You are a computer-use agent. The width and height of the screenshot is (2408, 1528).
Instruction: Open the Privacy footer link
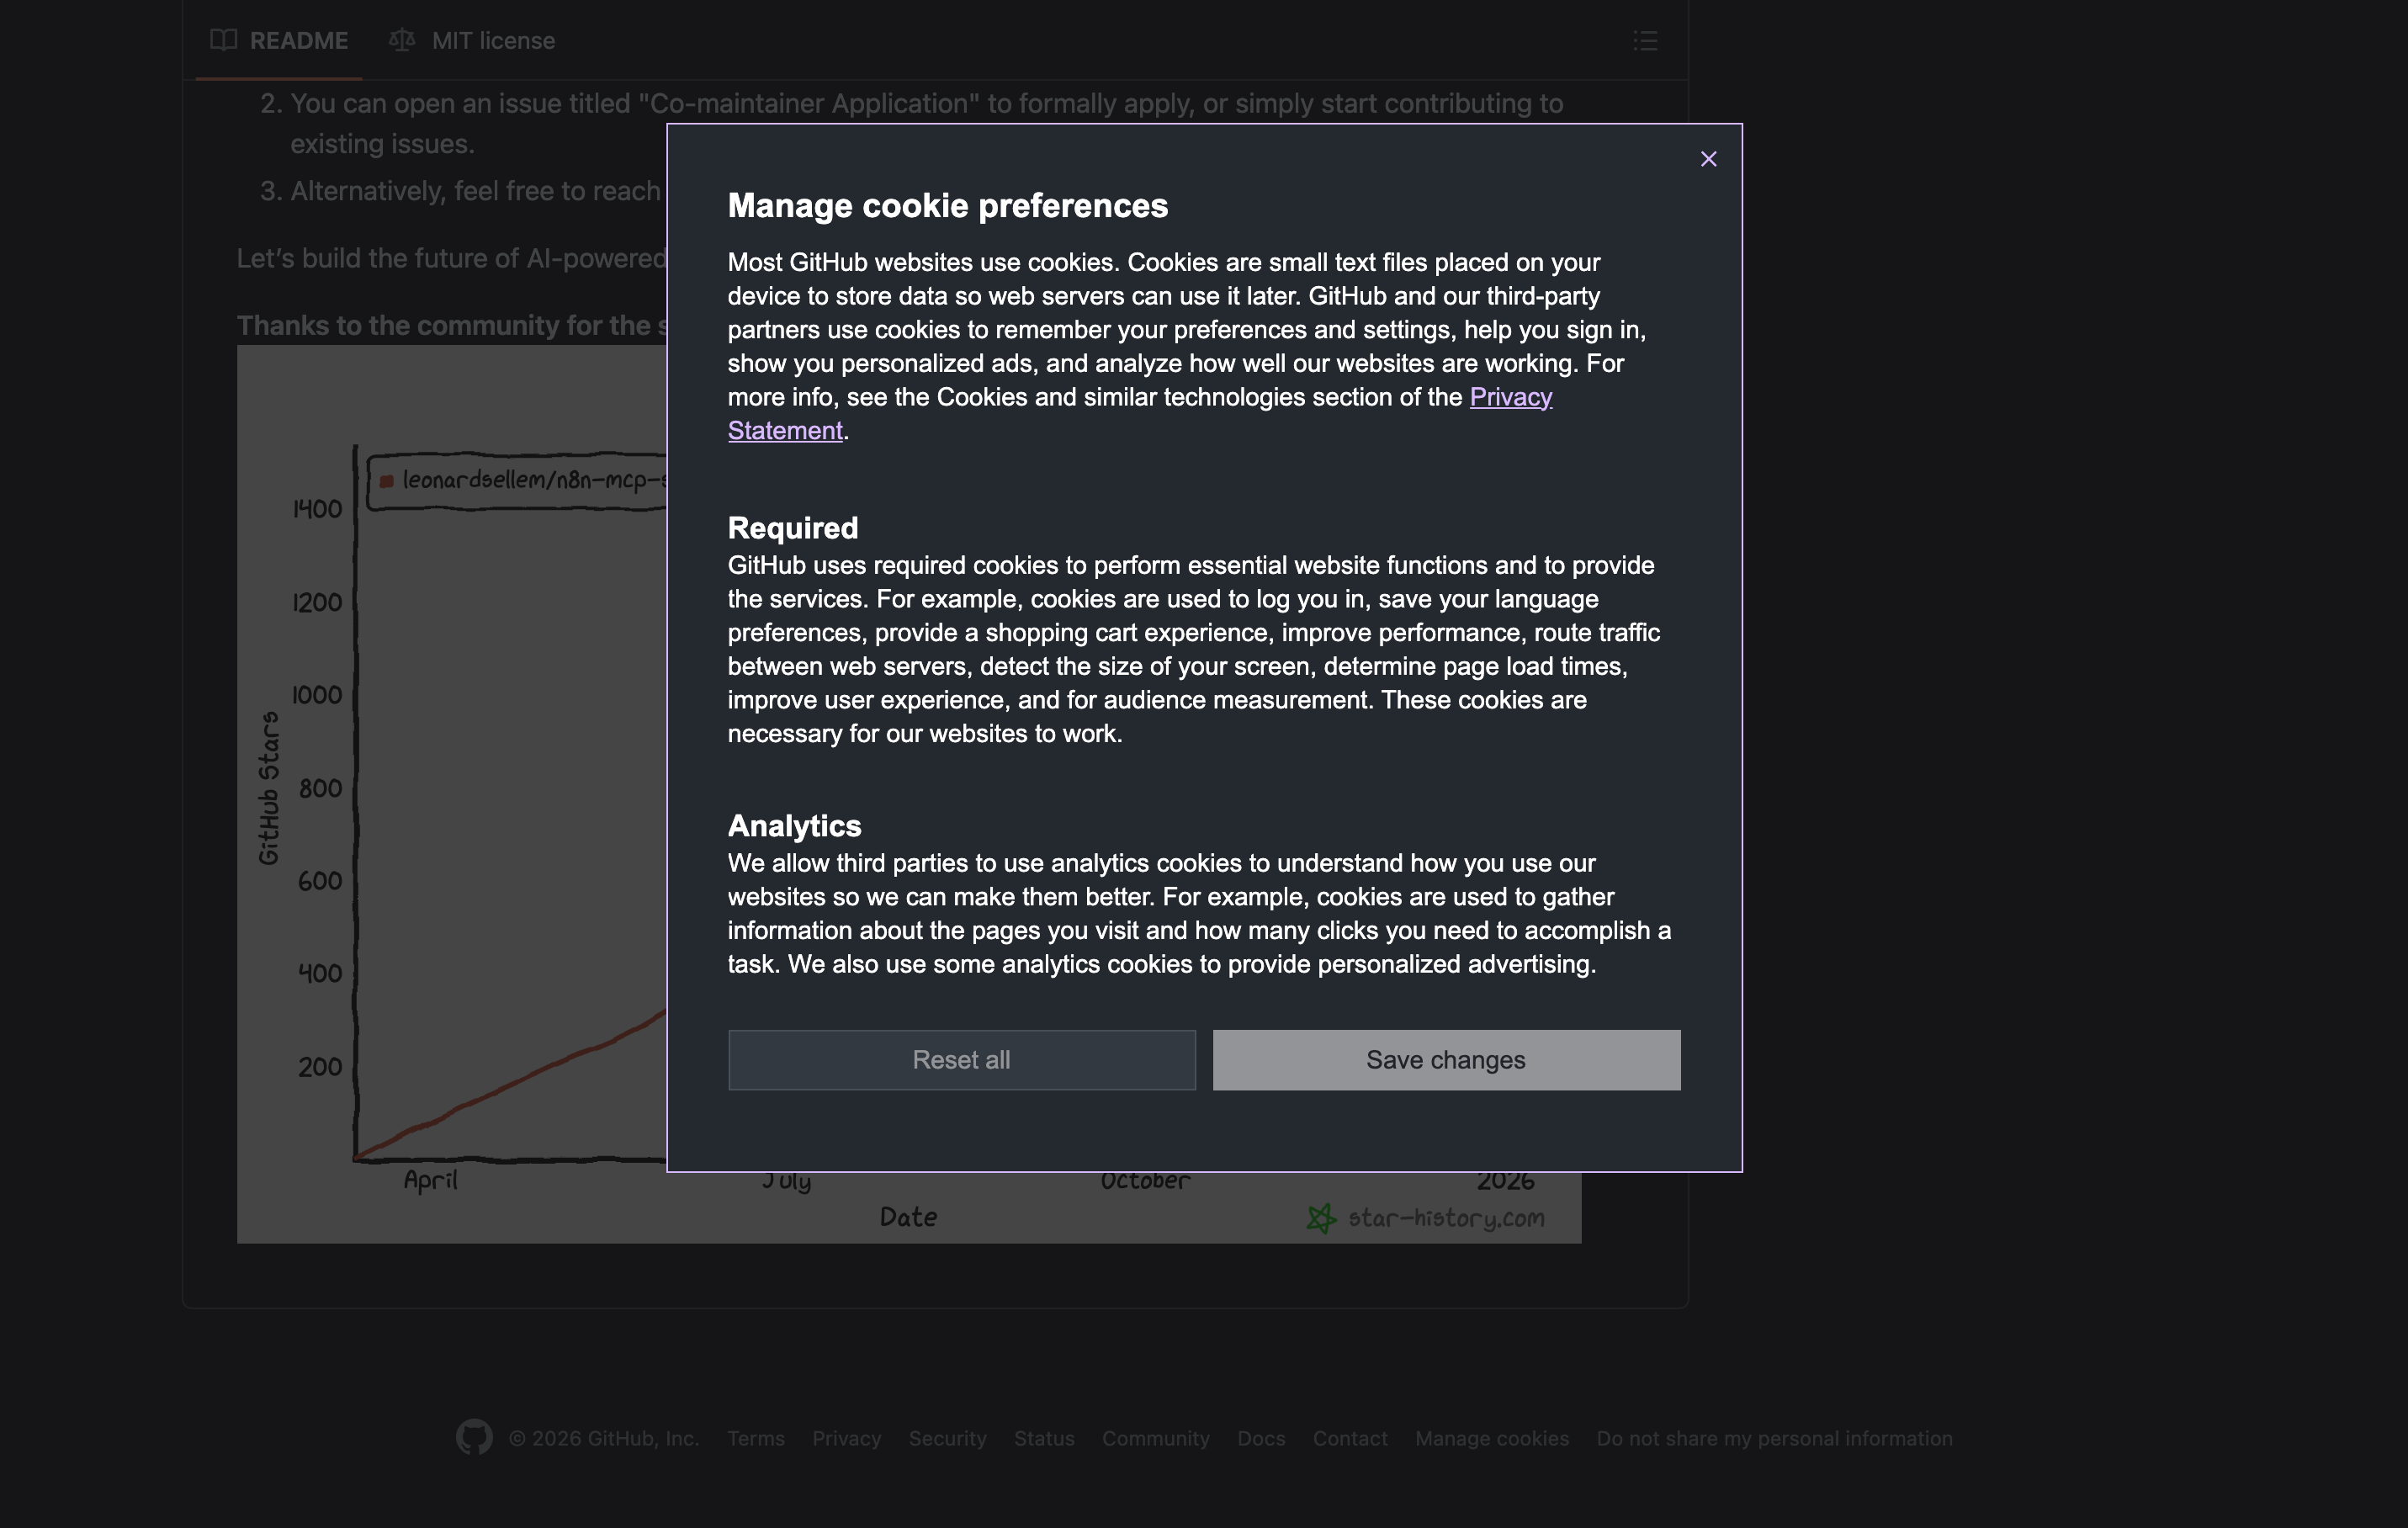pyautogui.click(x=846, y=1438)
